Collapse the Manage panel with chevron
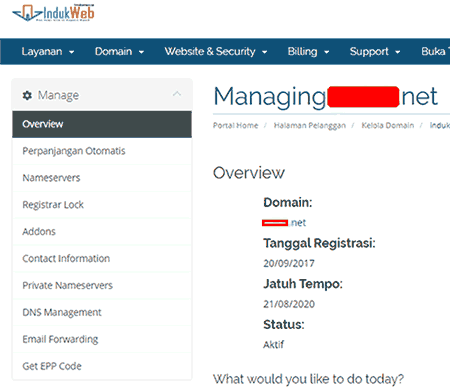Image resolution: width=450 pixels, height=390 pixels. click(x=177, y=94)
